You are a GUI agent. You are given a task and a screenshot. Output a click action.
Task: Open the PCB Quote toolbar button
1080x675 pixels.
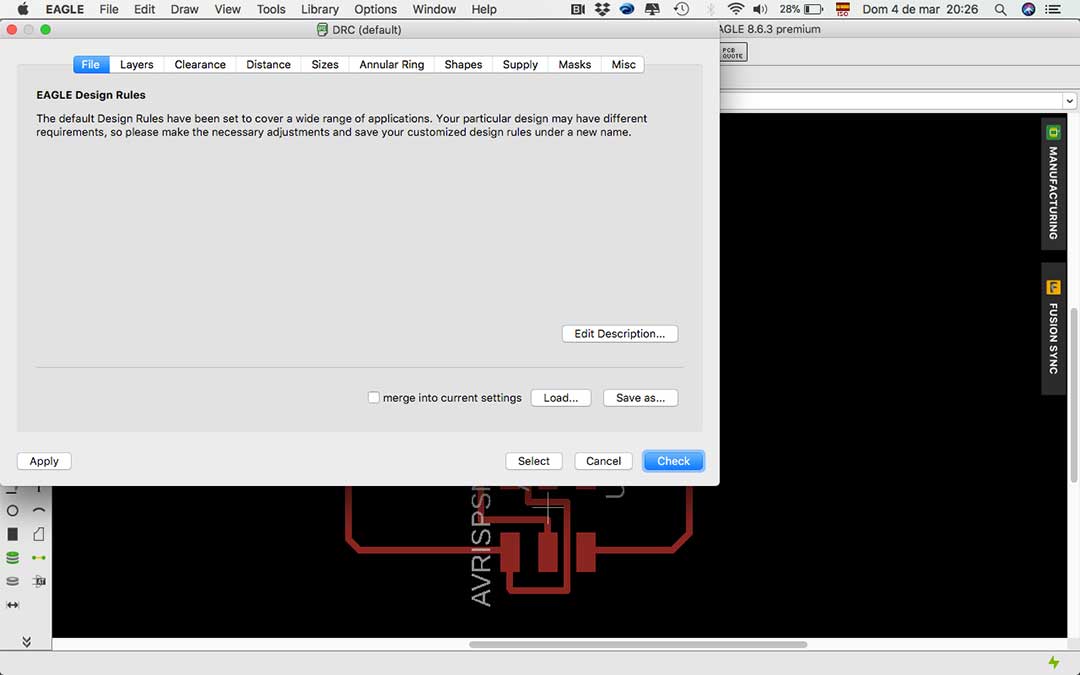[x=733, y=52]
